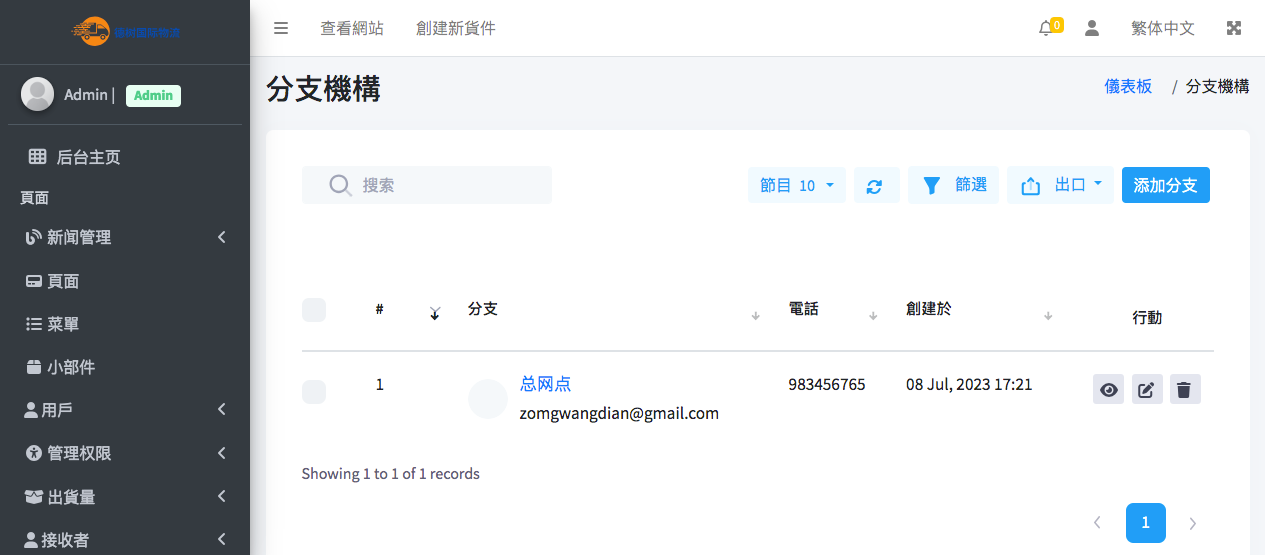Image resolution: width=1265 pixels, height=555 pixels.
Task: Open the 節目 10 page size dropdown
Action: [x=796, y=185]
